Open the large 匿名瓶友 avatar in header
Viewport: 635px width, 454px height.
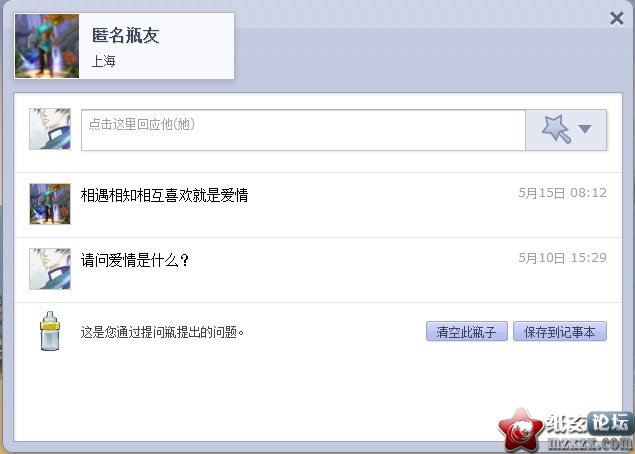pyautogui.click(x=47, y=46)
